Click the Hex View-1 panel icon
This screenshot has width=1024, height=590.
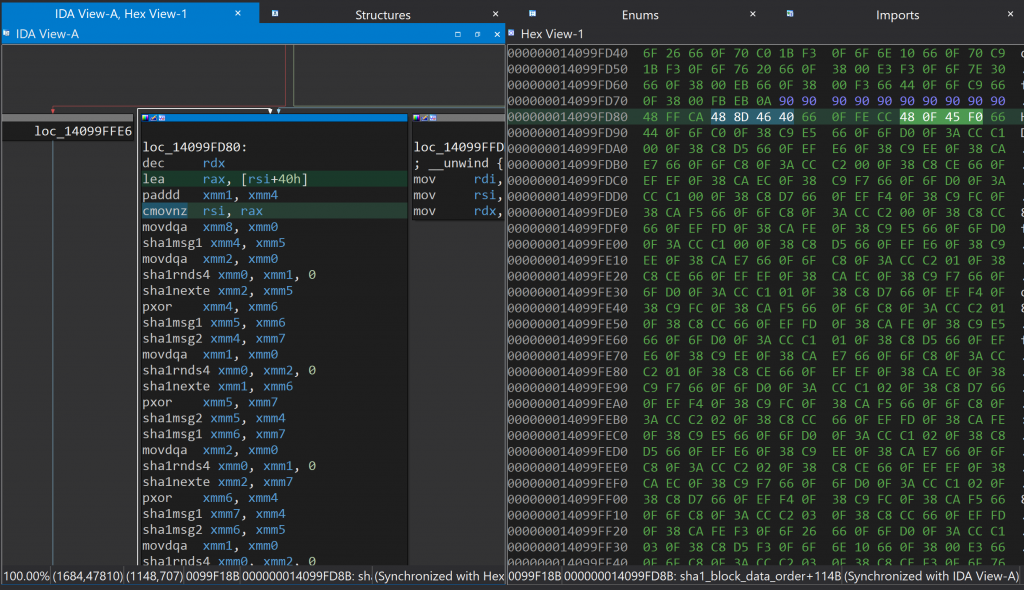[x=511, y=33]
